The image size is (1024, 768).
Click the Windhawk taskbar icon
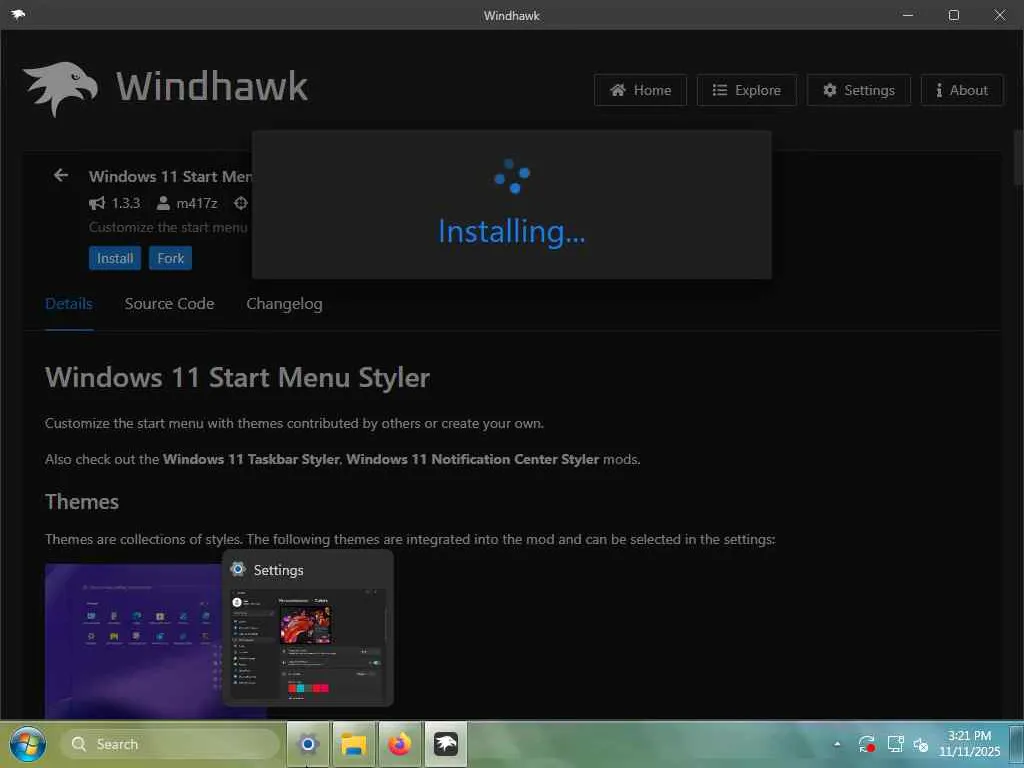446,744
